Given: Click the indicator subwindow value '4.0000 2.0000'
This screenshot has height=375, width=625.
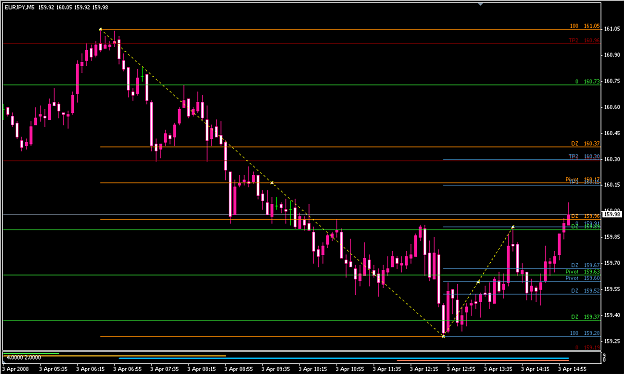Looking at the screenshot, I should [24, 358].
